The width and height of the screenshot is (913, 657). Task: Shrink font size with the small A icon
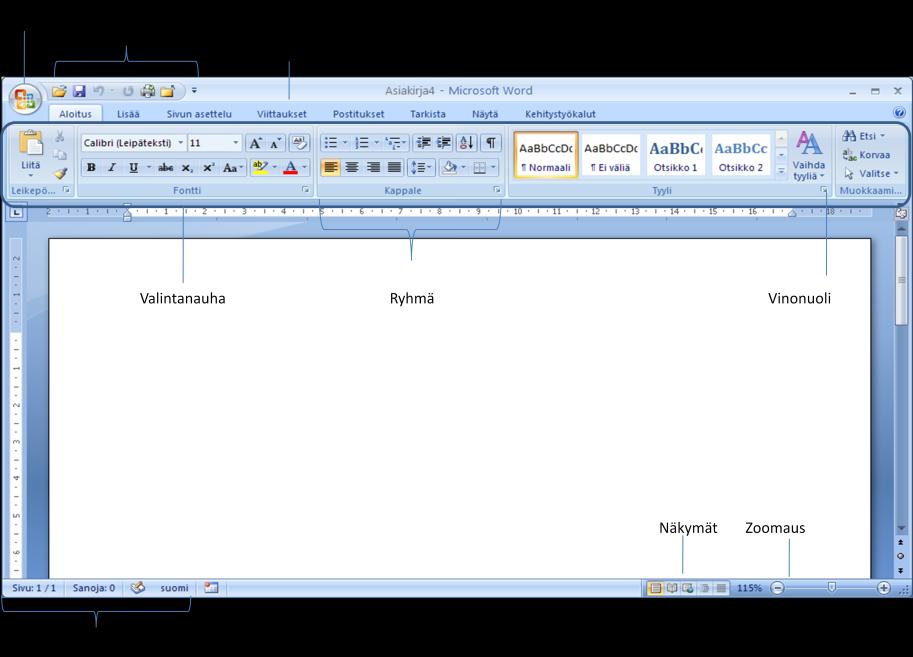275,143
